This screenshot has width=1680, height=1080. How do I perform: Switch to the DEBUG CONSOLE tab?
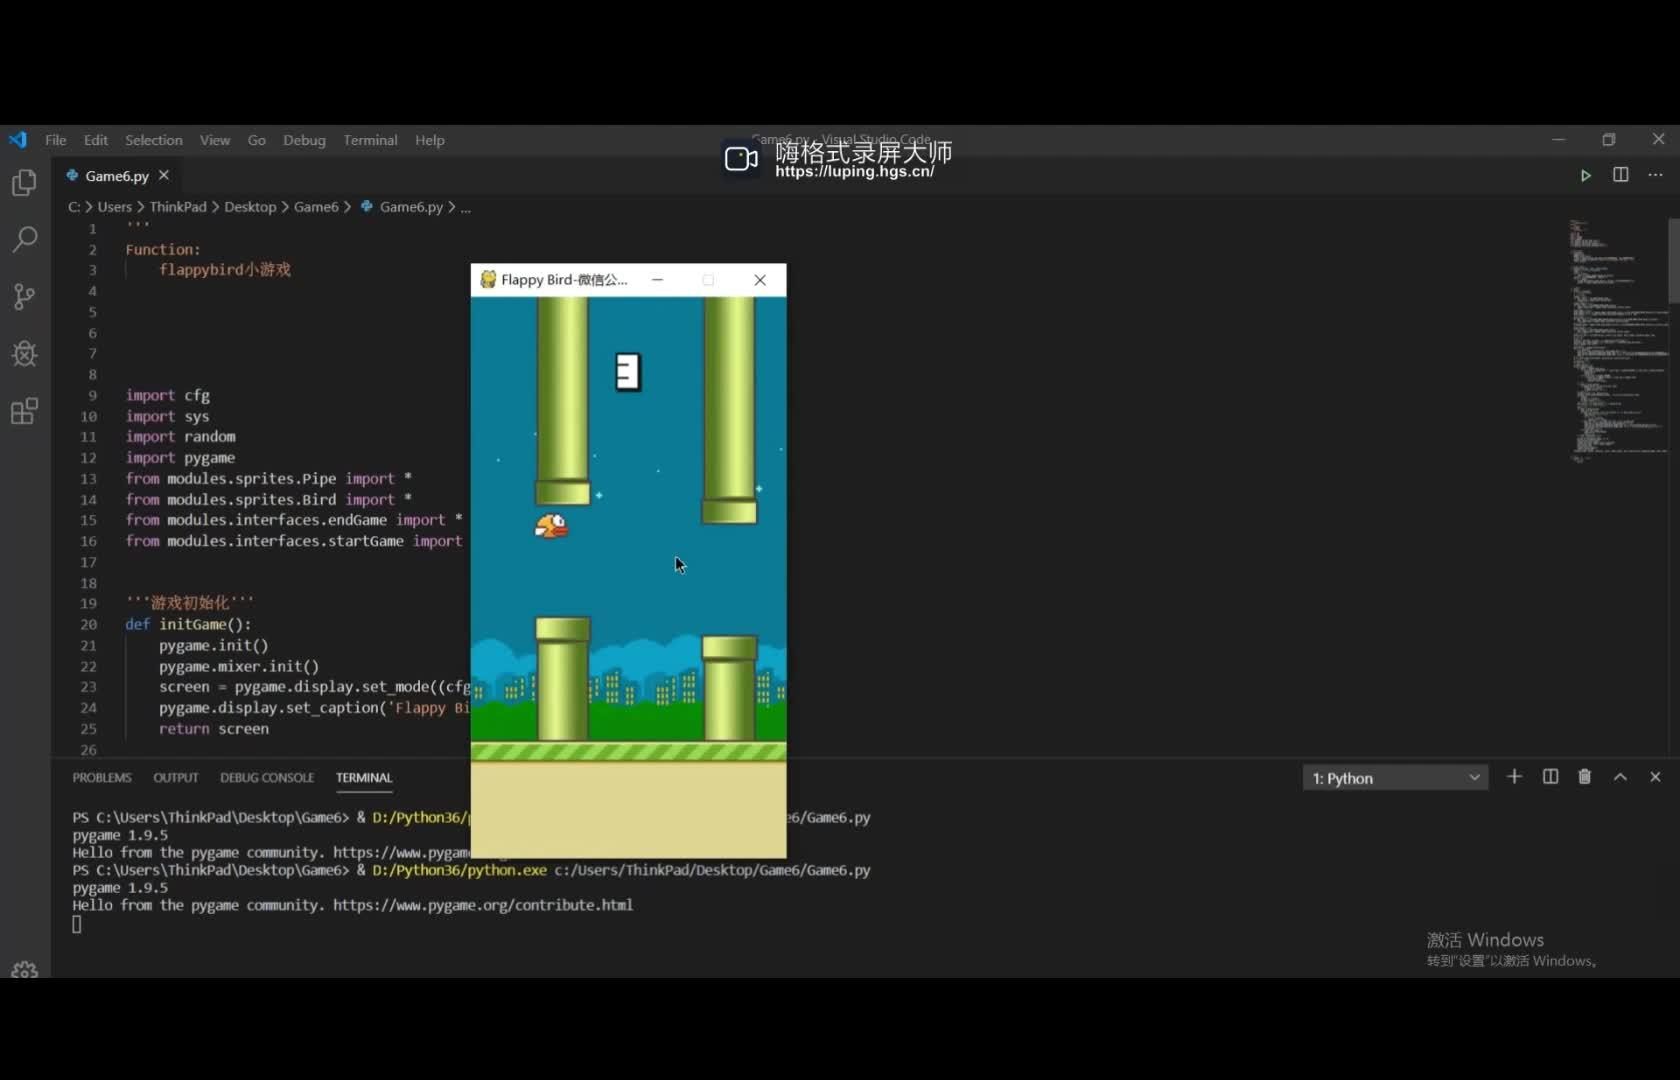266,777
